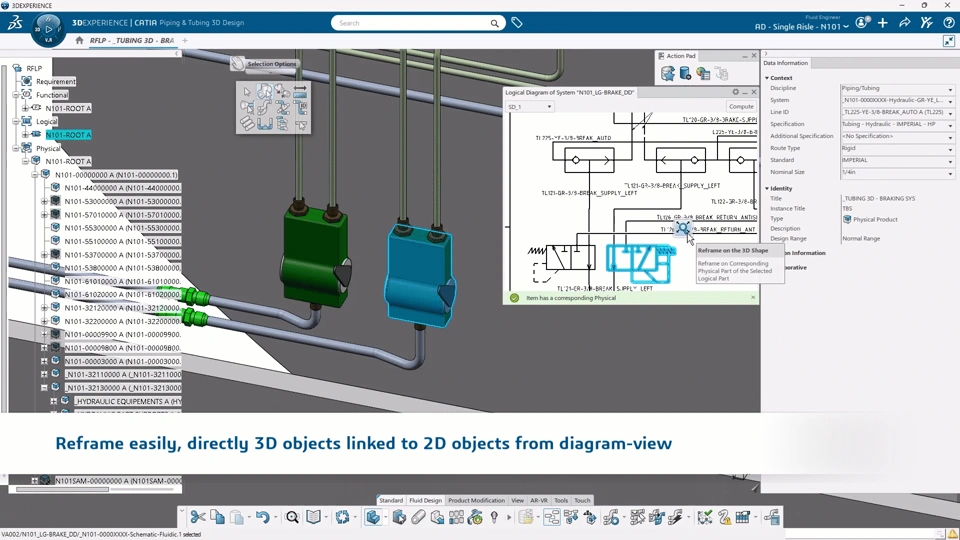
Task: Click the Cut scissors icon in toolbar
Action: (198, 517)
